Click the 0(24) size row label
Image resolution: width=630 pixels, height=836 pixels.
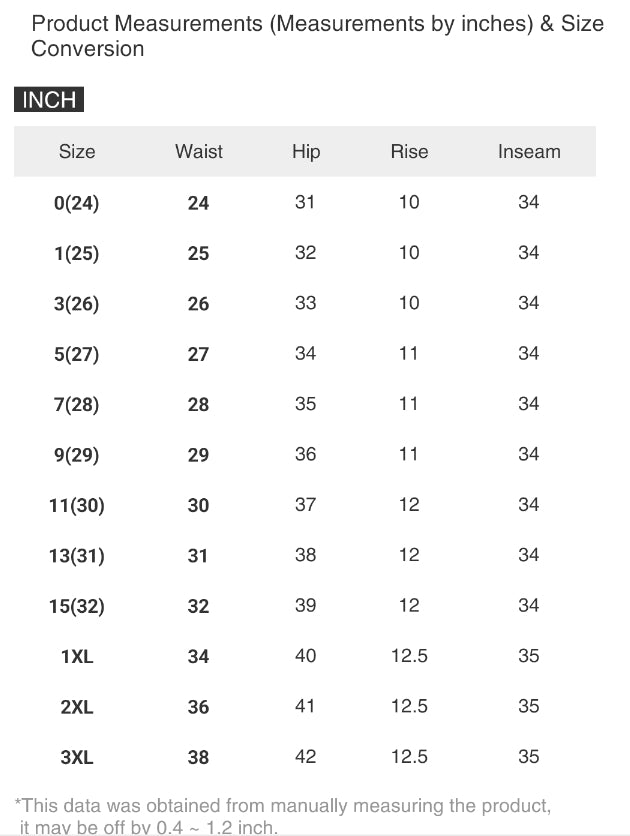[x=77, y=203]
